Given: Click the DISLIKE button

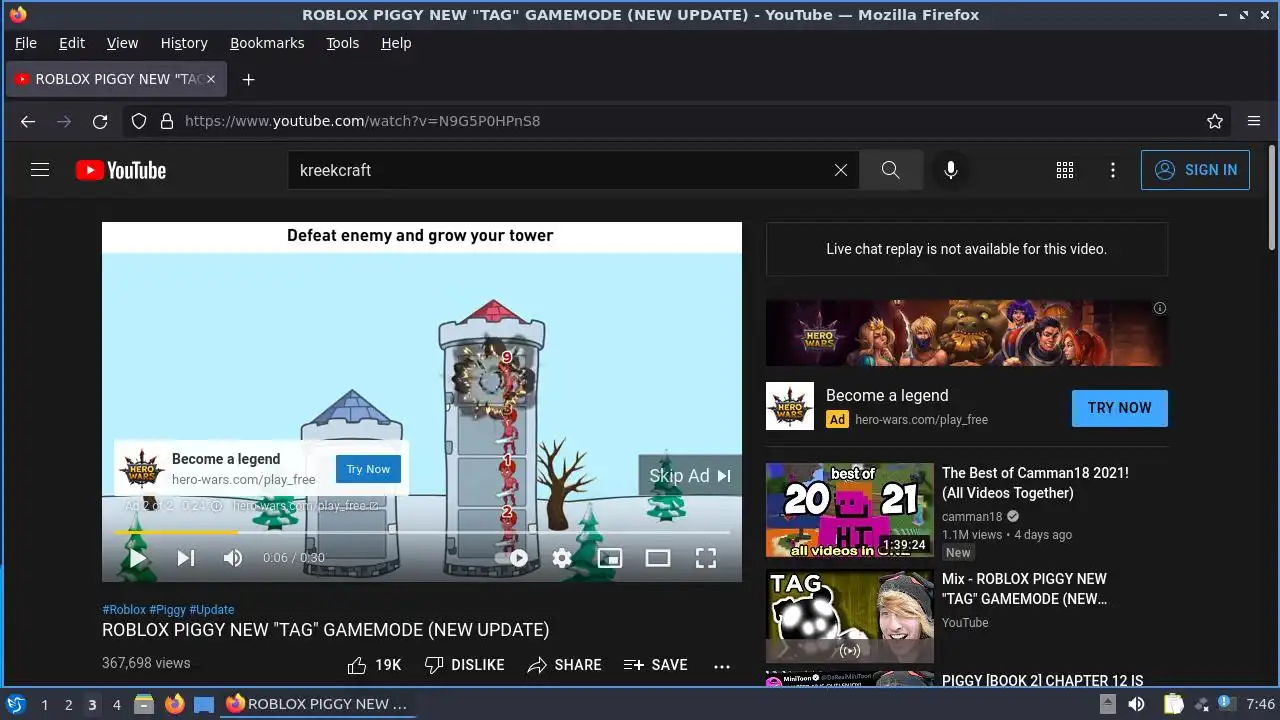Looking at the screenshot, I should pyautogui.click(x=464, y=665).
